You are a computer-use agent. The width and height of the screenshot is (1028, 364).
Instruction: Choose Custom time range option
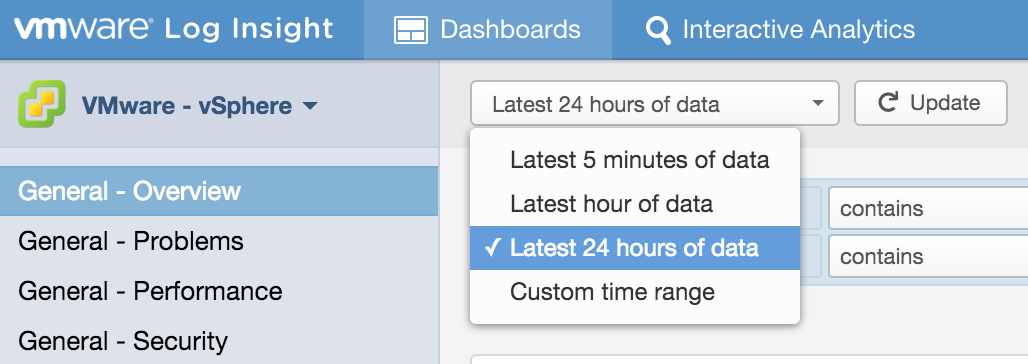click(x=635, y=292)
